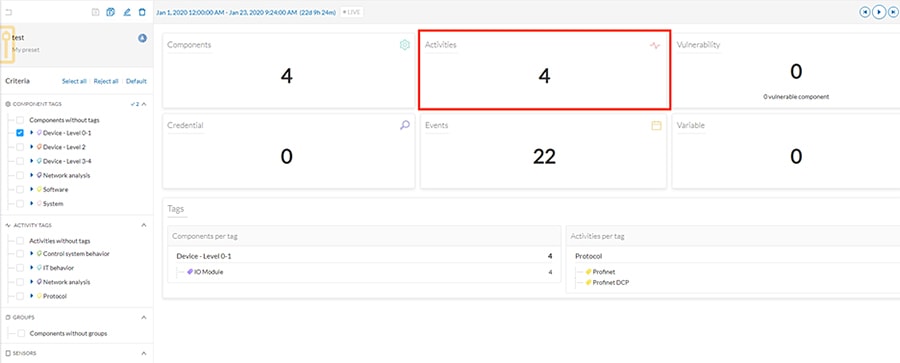The image size is (900, 363).
Task: Delete the preset with the trash icon
Action: point(142,11)
